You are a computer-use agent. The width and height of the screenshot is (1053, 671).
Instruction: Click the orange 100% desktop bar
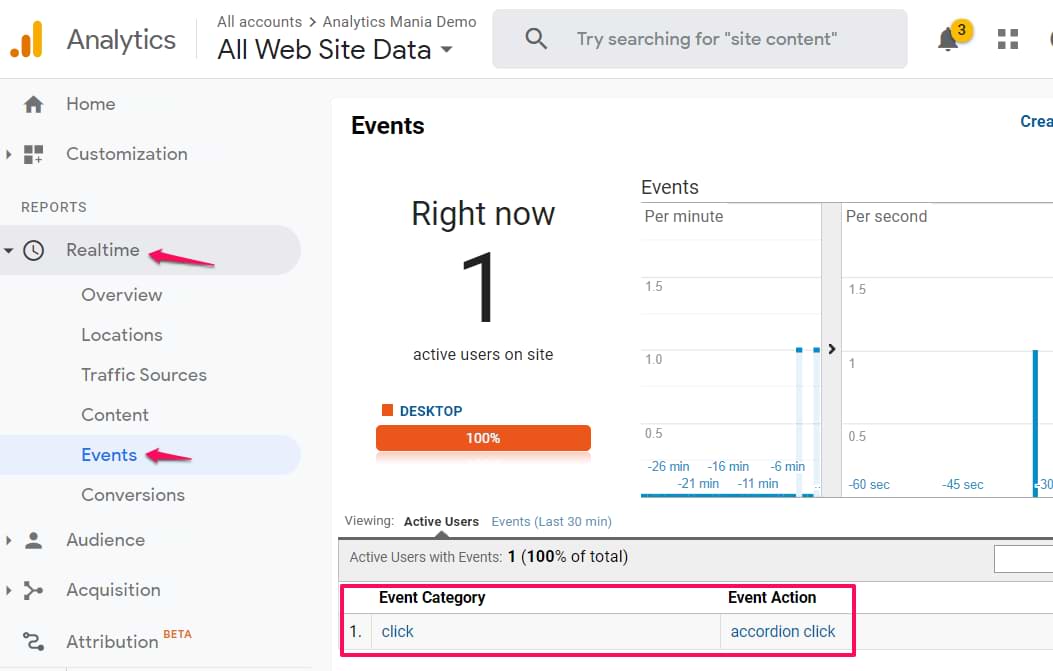click(483, 438)
